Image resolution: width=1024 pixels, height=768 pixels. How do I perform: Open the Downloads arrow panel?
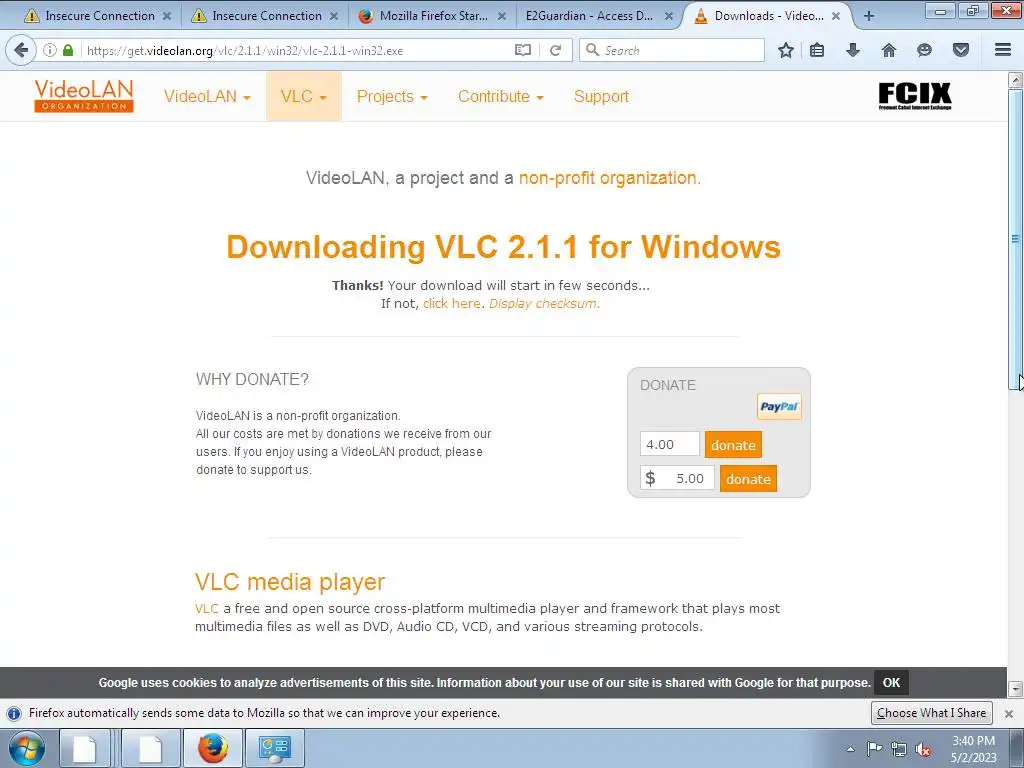pyautogui.click(x=853, y=50)
